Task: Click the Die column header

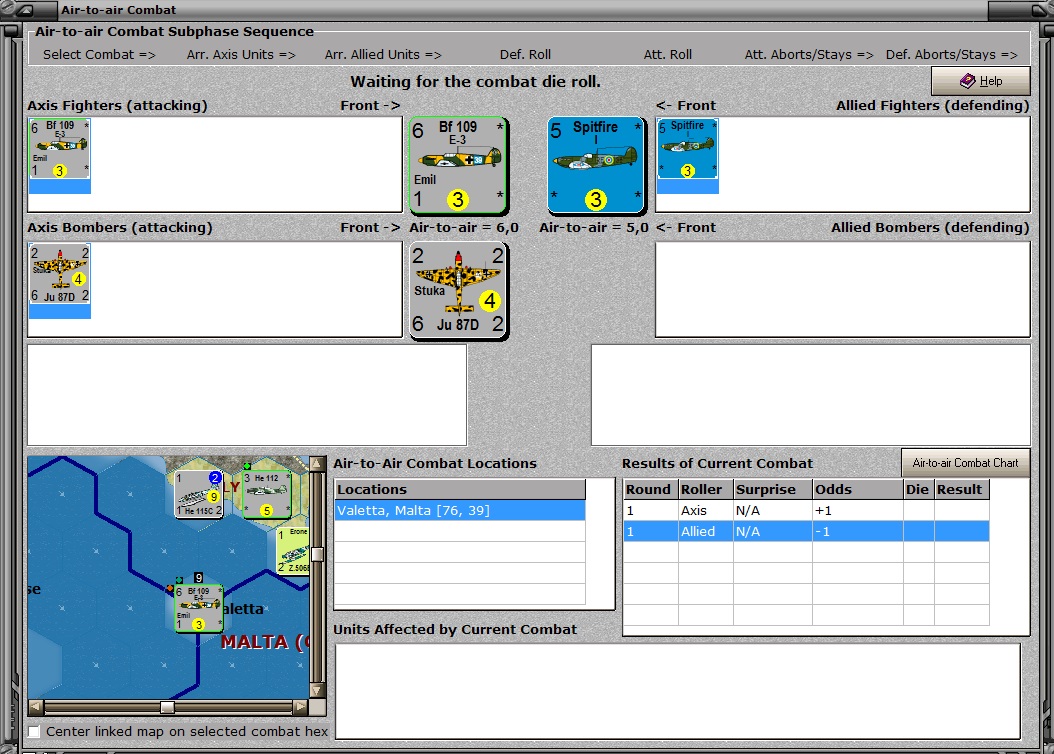Action: pyautogui.click(x=918, y=489)
